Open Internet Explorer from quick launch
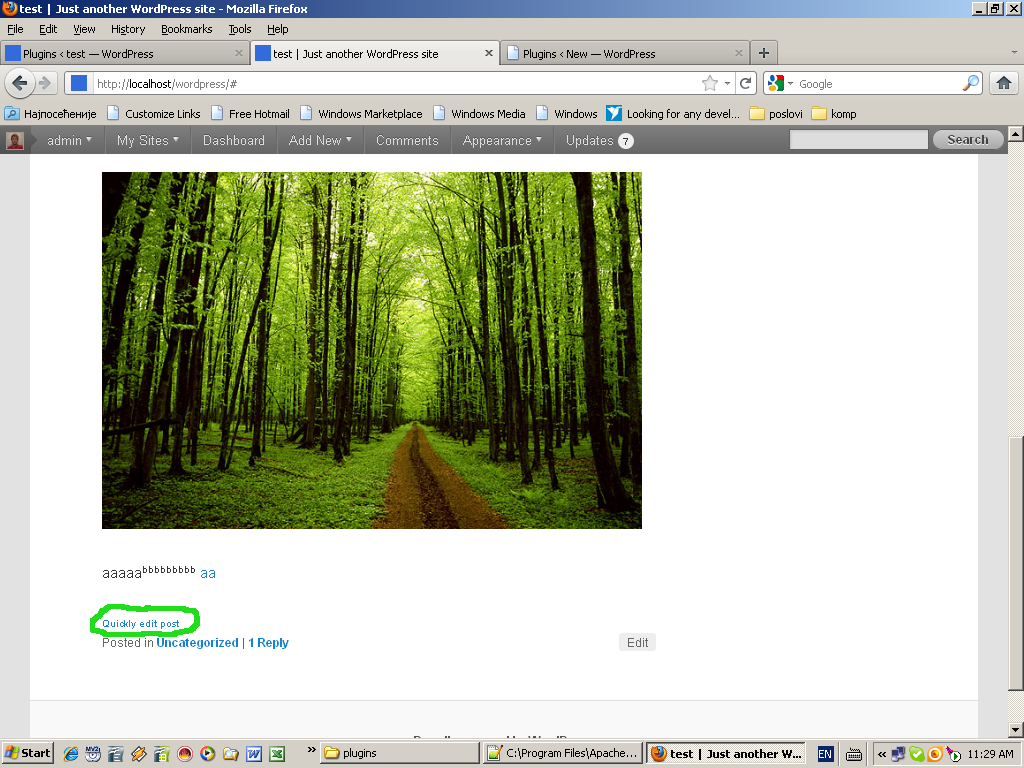Screen dimensions: 1024x768 [71, 754]
